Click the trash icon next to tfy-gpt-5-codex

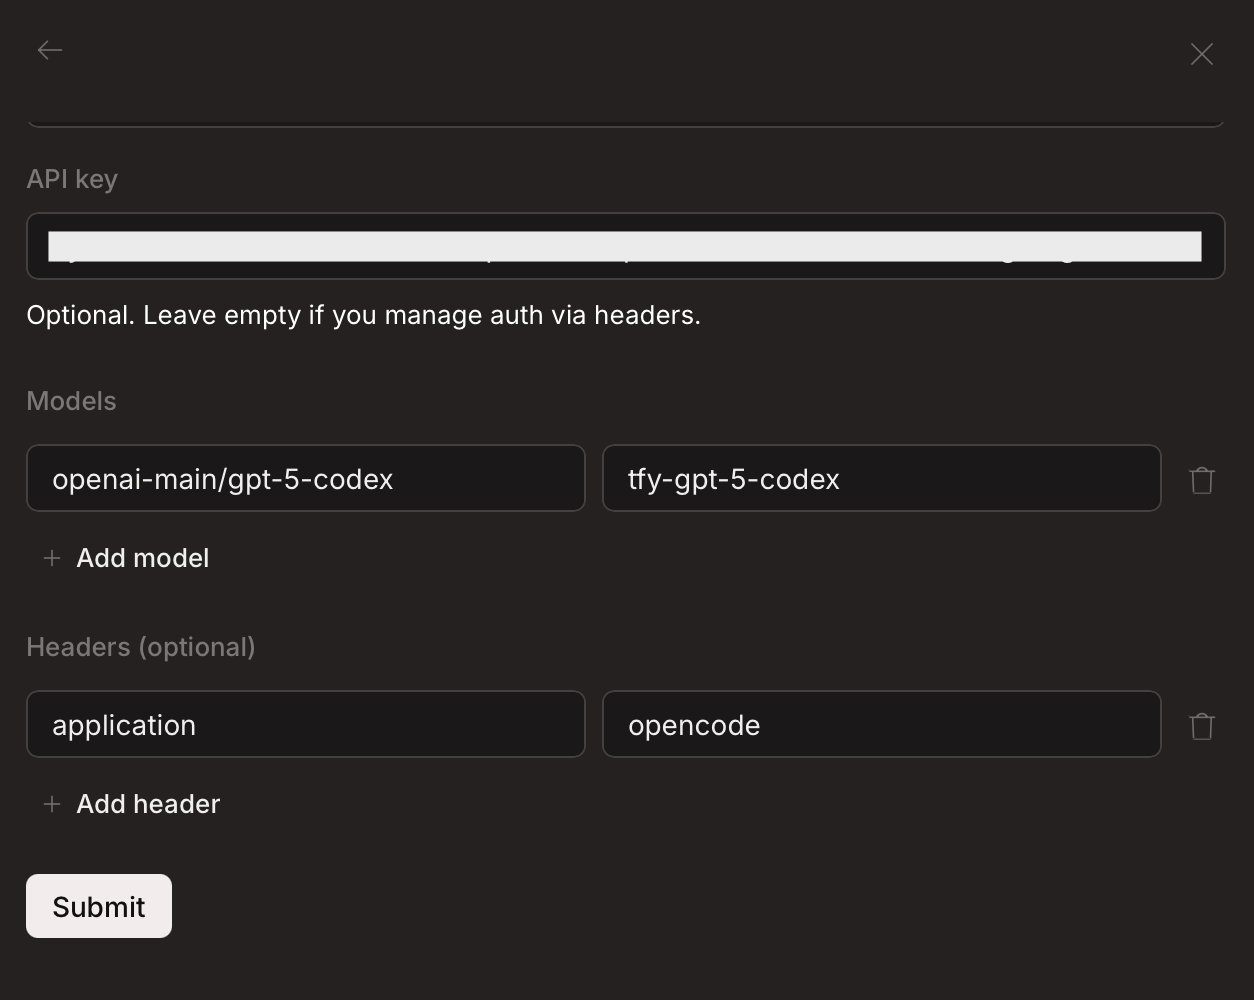click(1201, 480)
